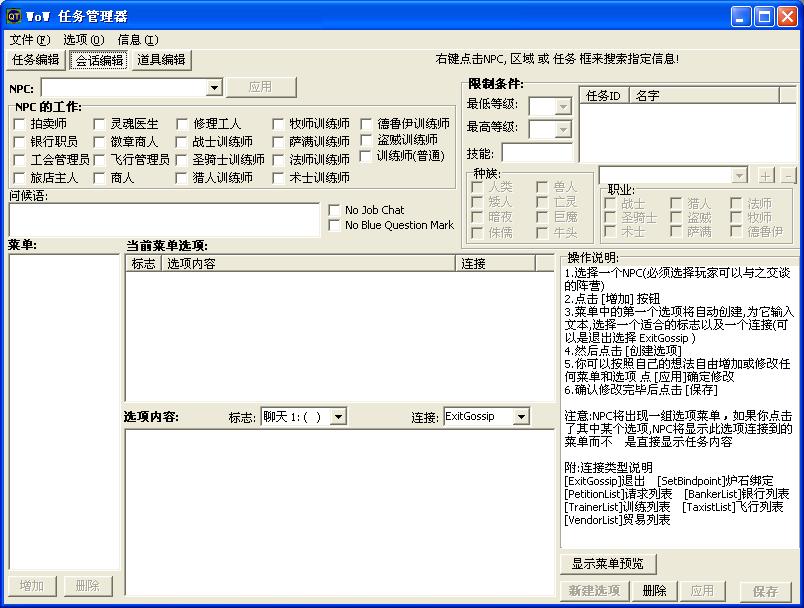Click the minus button beside quest dropdown
The height and width of the screenshot is (608, 804).
click(788, 176)
